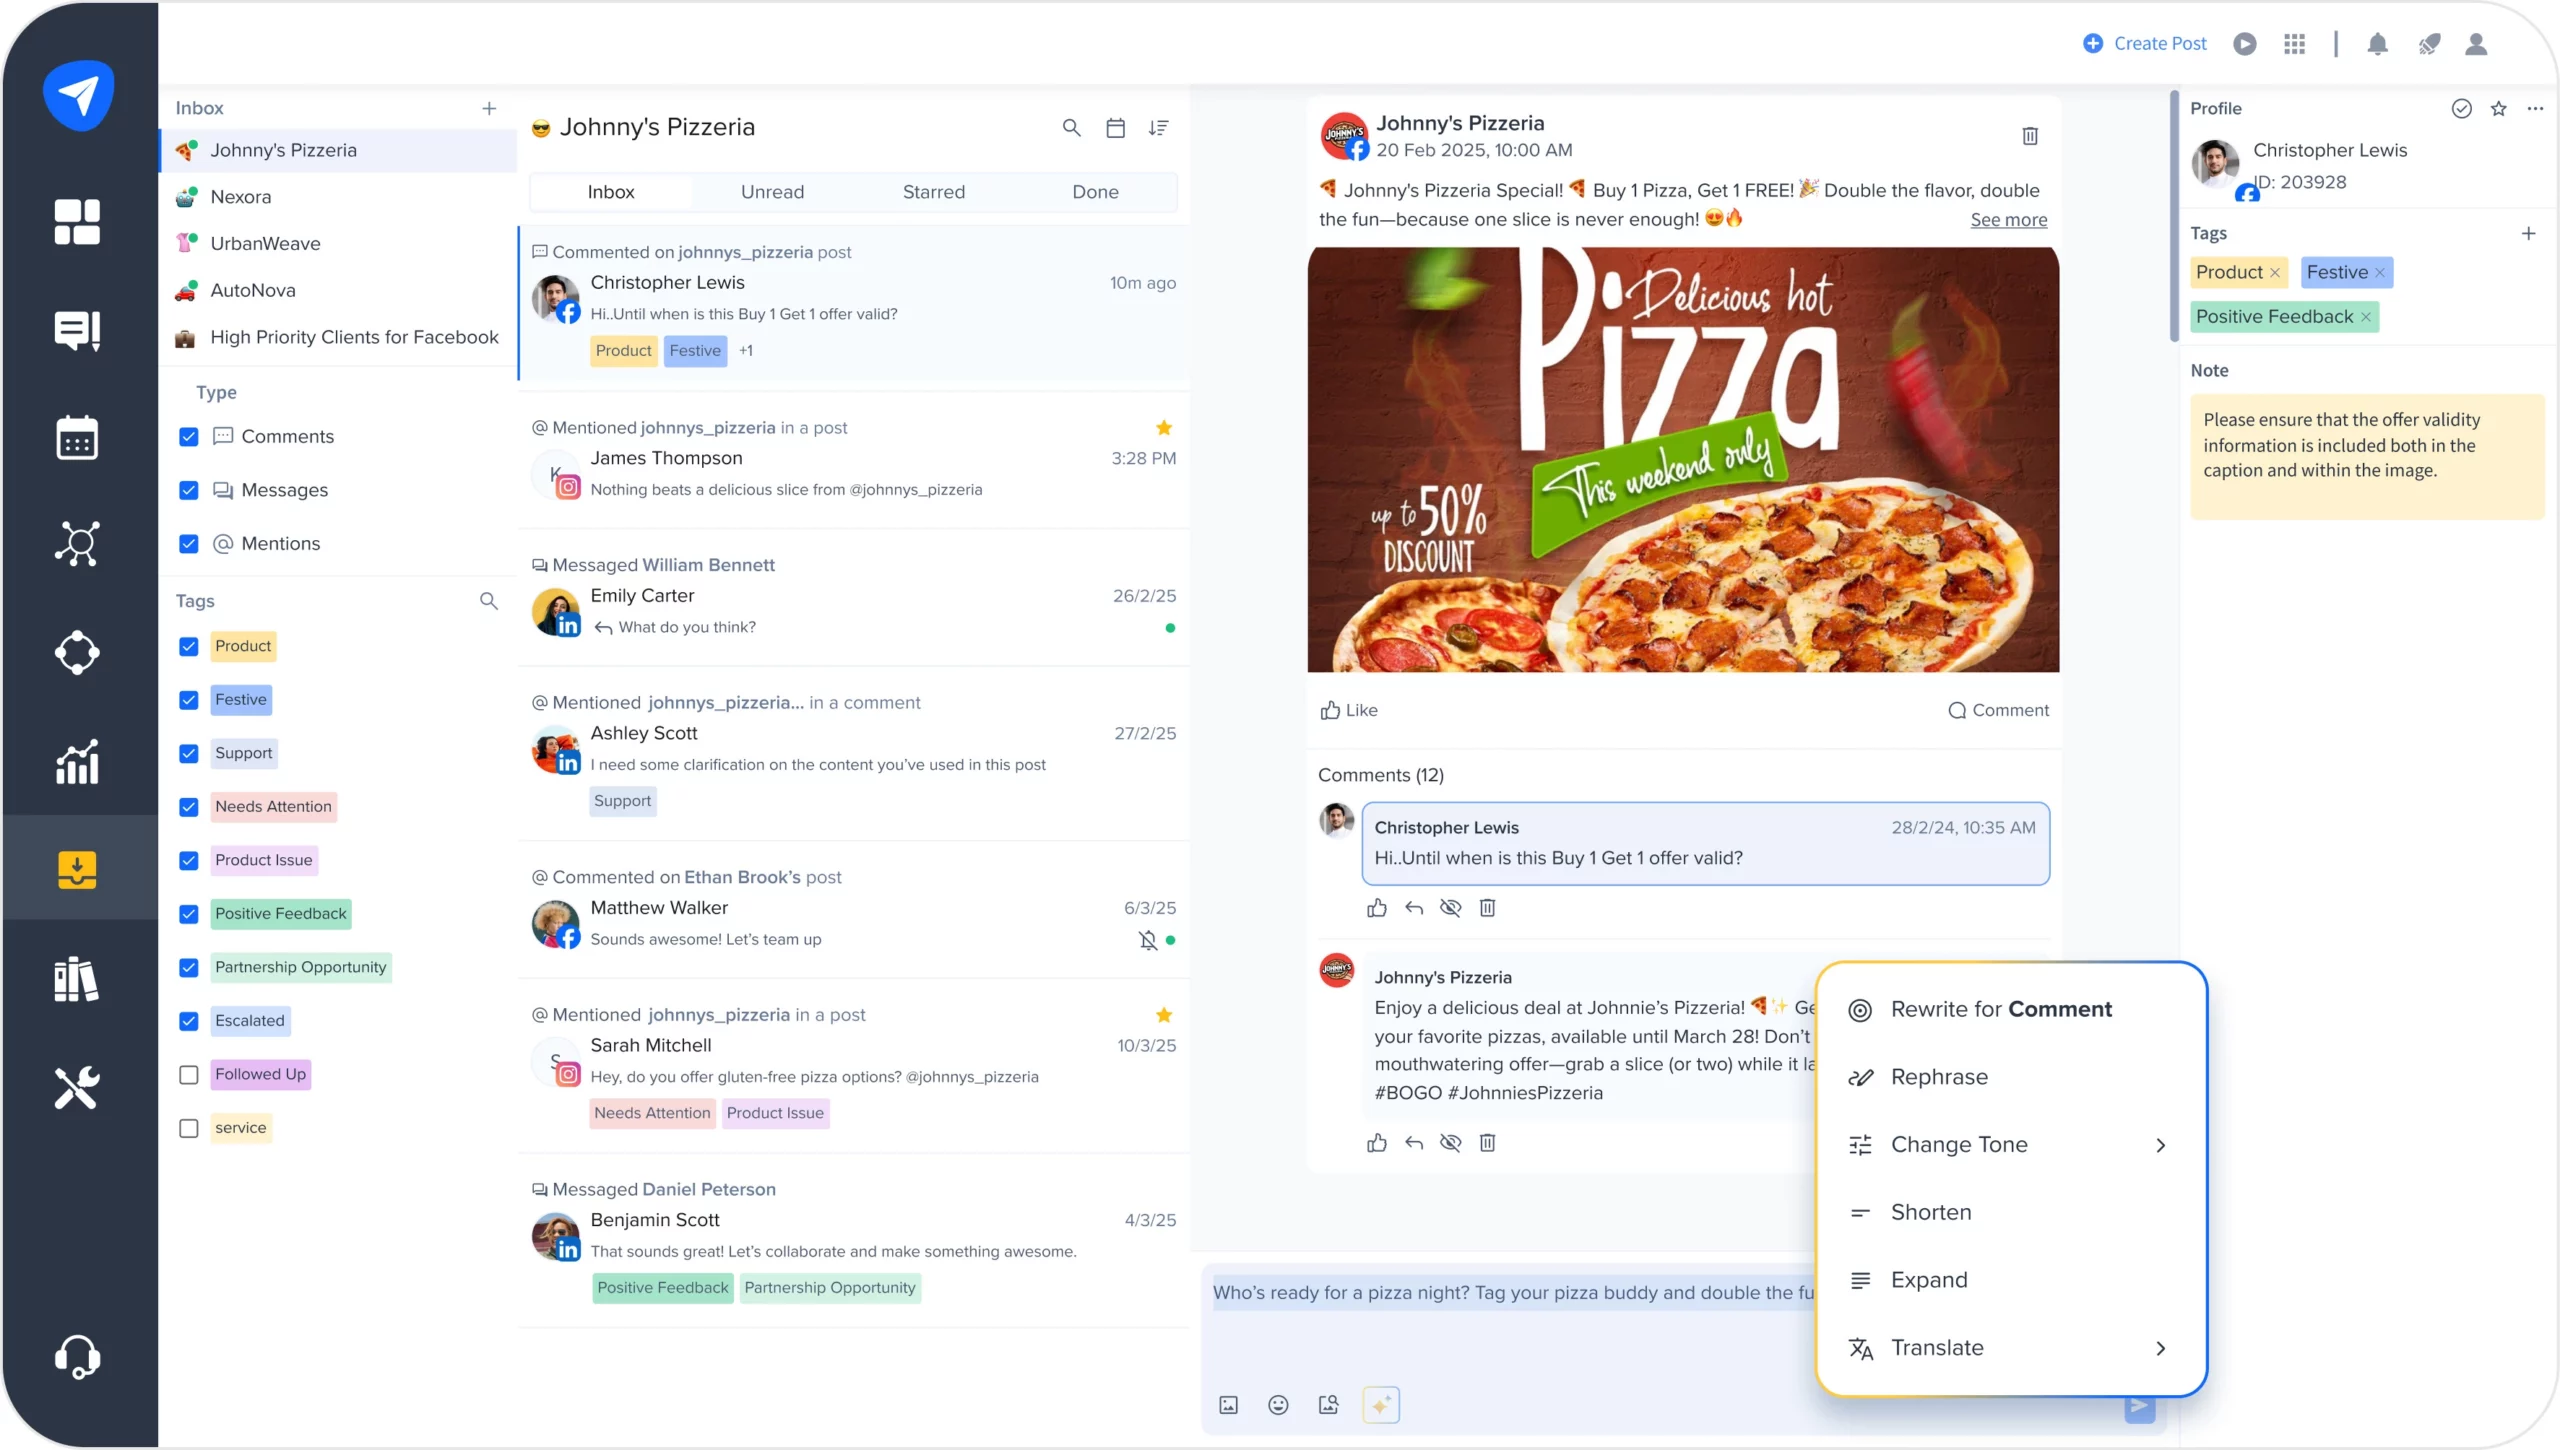The height and width of the screenshot is (1450, 2560).
Task: Click the AI assistant sparkle icon in reply box
Action: 1380,1405
